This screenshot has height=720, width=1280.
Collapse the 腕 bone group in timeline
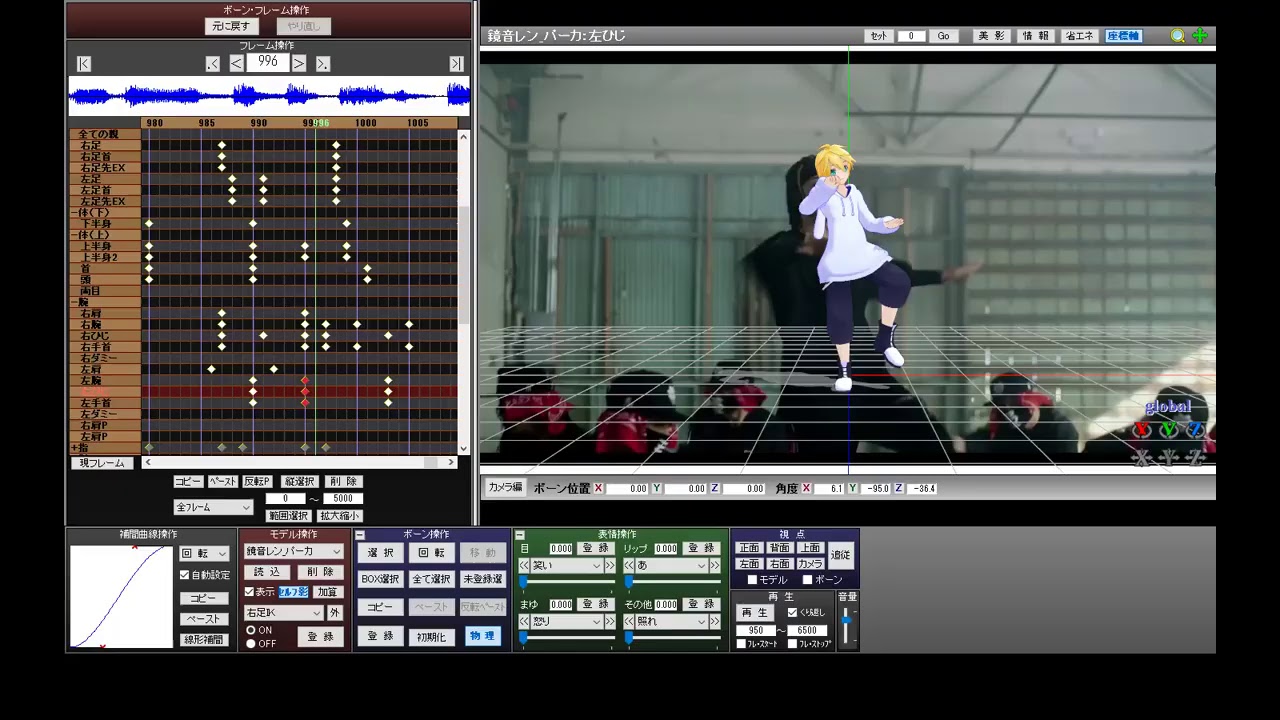point(75,302)
